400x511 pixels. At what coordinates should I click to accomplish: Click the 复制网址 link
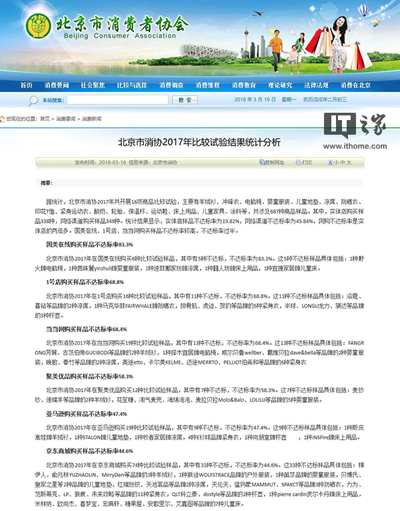tap(275, 162)
